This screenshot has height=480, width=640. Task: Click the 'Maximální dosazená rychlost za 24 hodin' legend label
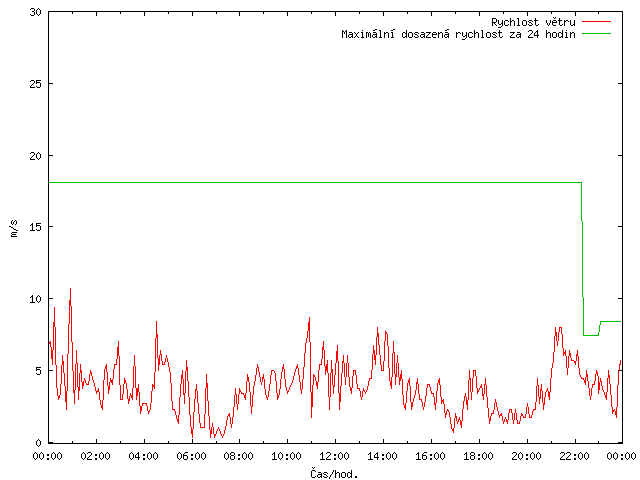tap(458, 34)
